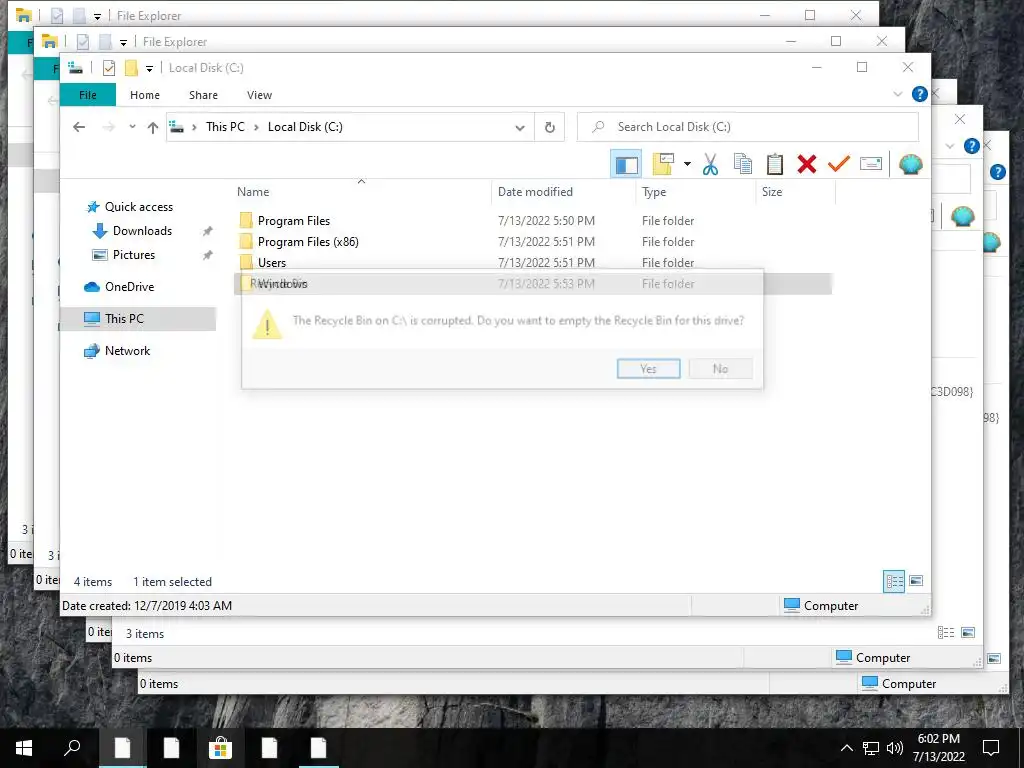The width and height of the screenshot is (1024, 768).
Task: Switch to Details view in '3 items' status bar
Action: [x=946, y=632]
